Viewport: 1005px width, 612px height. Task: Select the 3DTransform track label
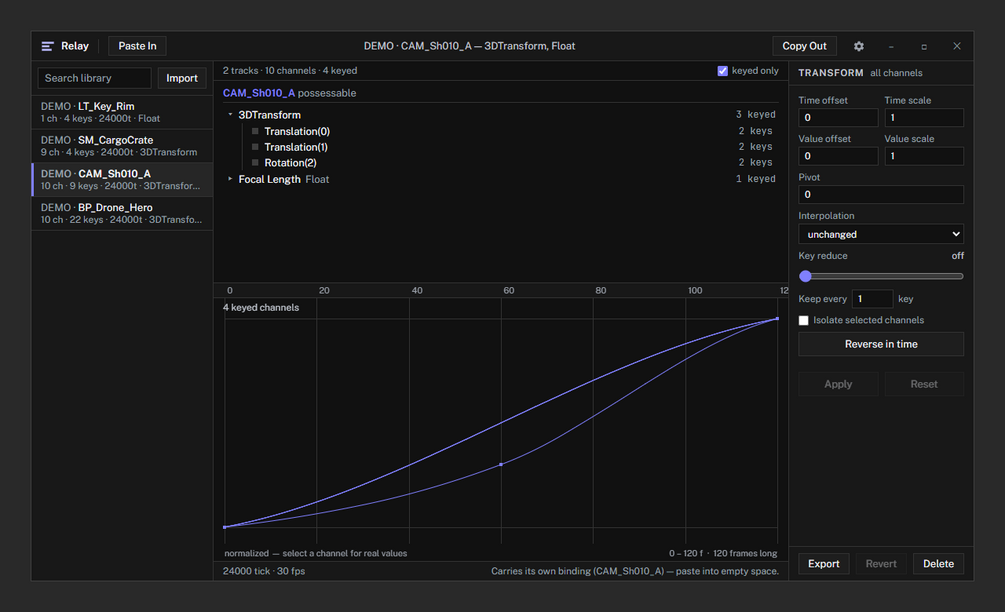point(269,115)
